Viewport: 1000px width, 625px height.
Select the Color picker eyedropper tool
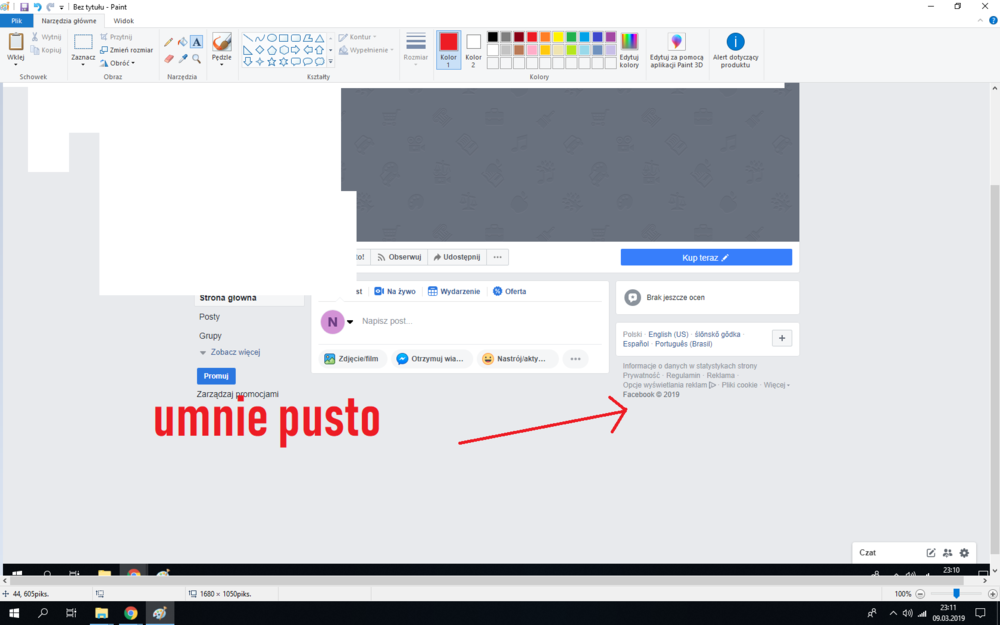coord(183,58)
